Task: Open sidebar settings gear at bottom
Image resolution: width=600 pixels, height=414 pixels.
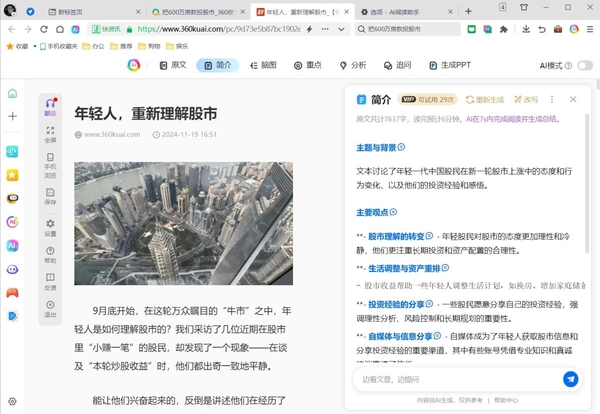Action: (13, 401)
